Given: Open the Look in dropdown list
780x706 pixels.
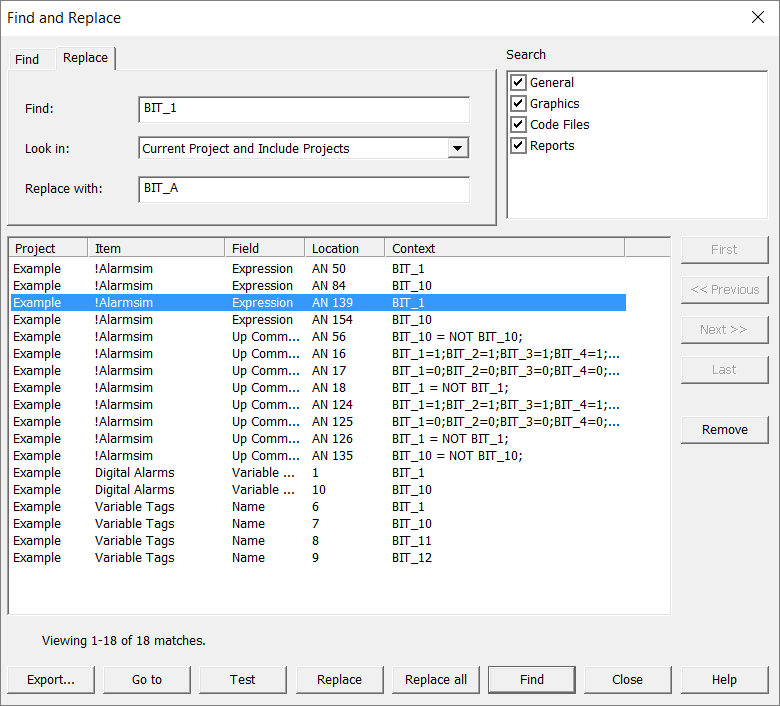Looking at the screenshot, I should [457, 149].
